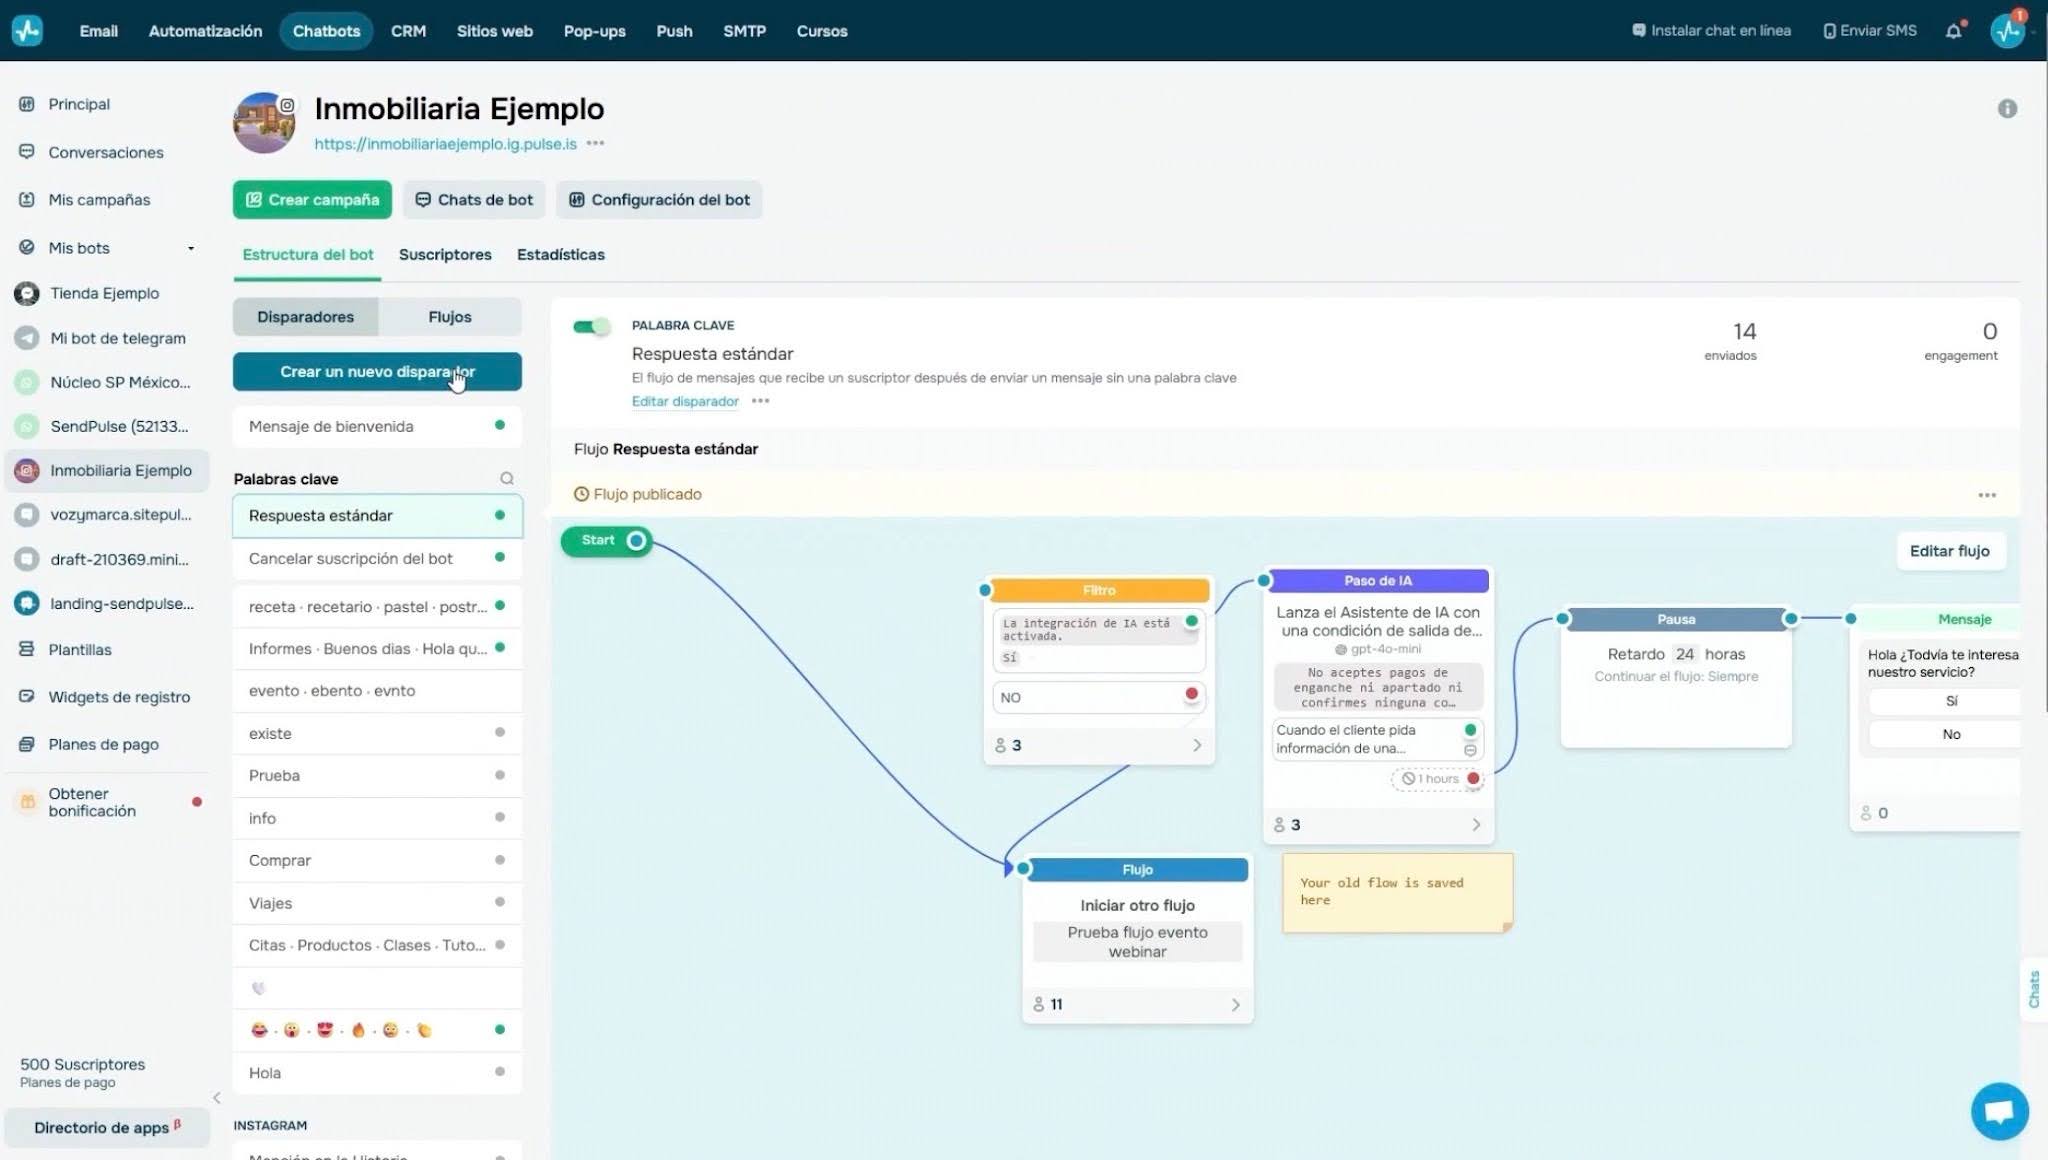2048x1160 pixels.
Task: Toggle the Respuesta estándar trigger switch
Action: (x=591, y=326)
